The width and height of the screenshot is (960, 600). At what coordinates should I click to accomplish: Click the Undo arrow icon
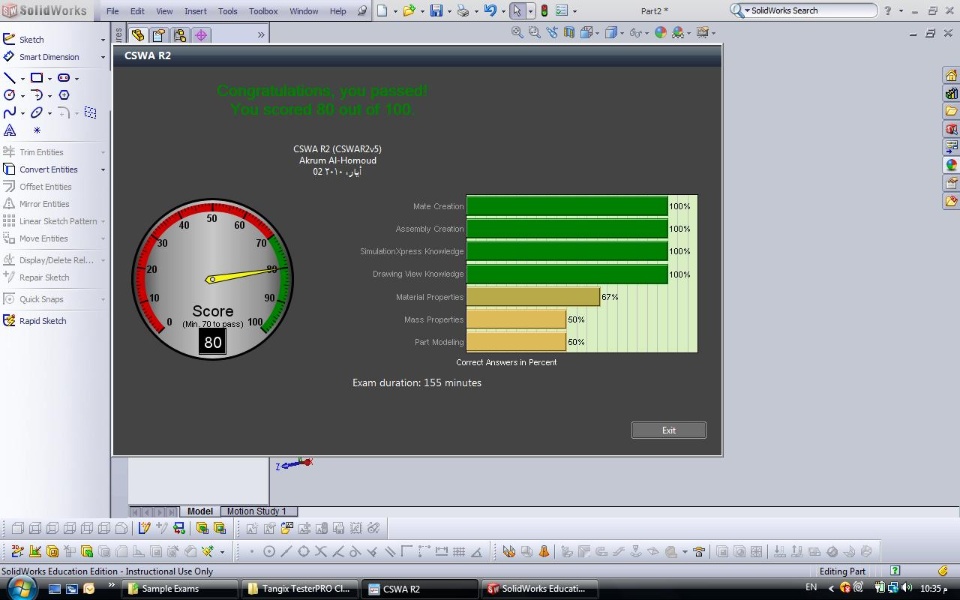[490, 10]
